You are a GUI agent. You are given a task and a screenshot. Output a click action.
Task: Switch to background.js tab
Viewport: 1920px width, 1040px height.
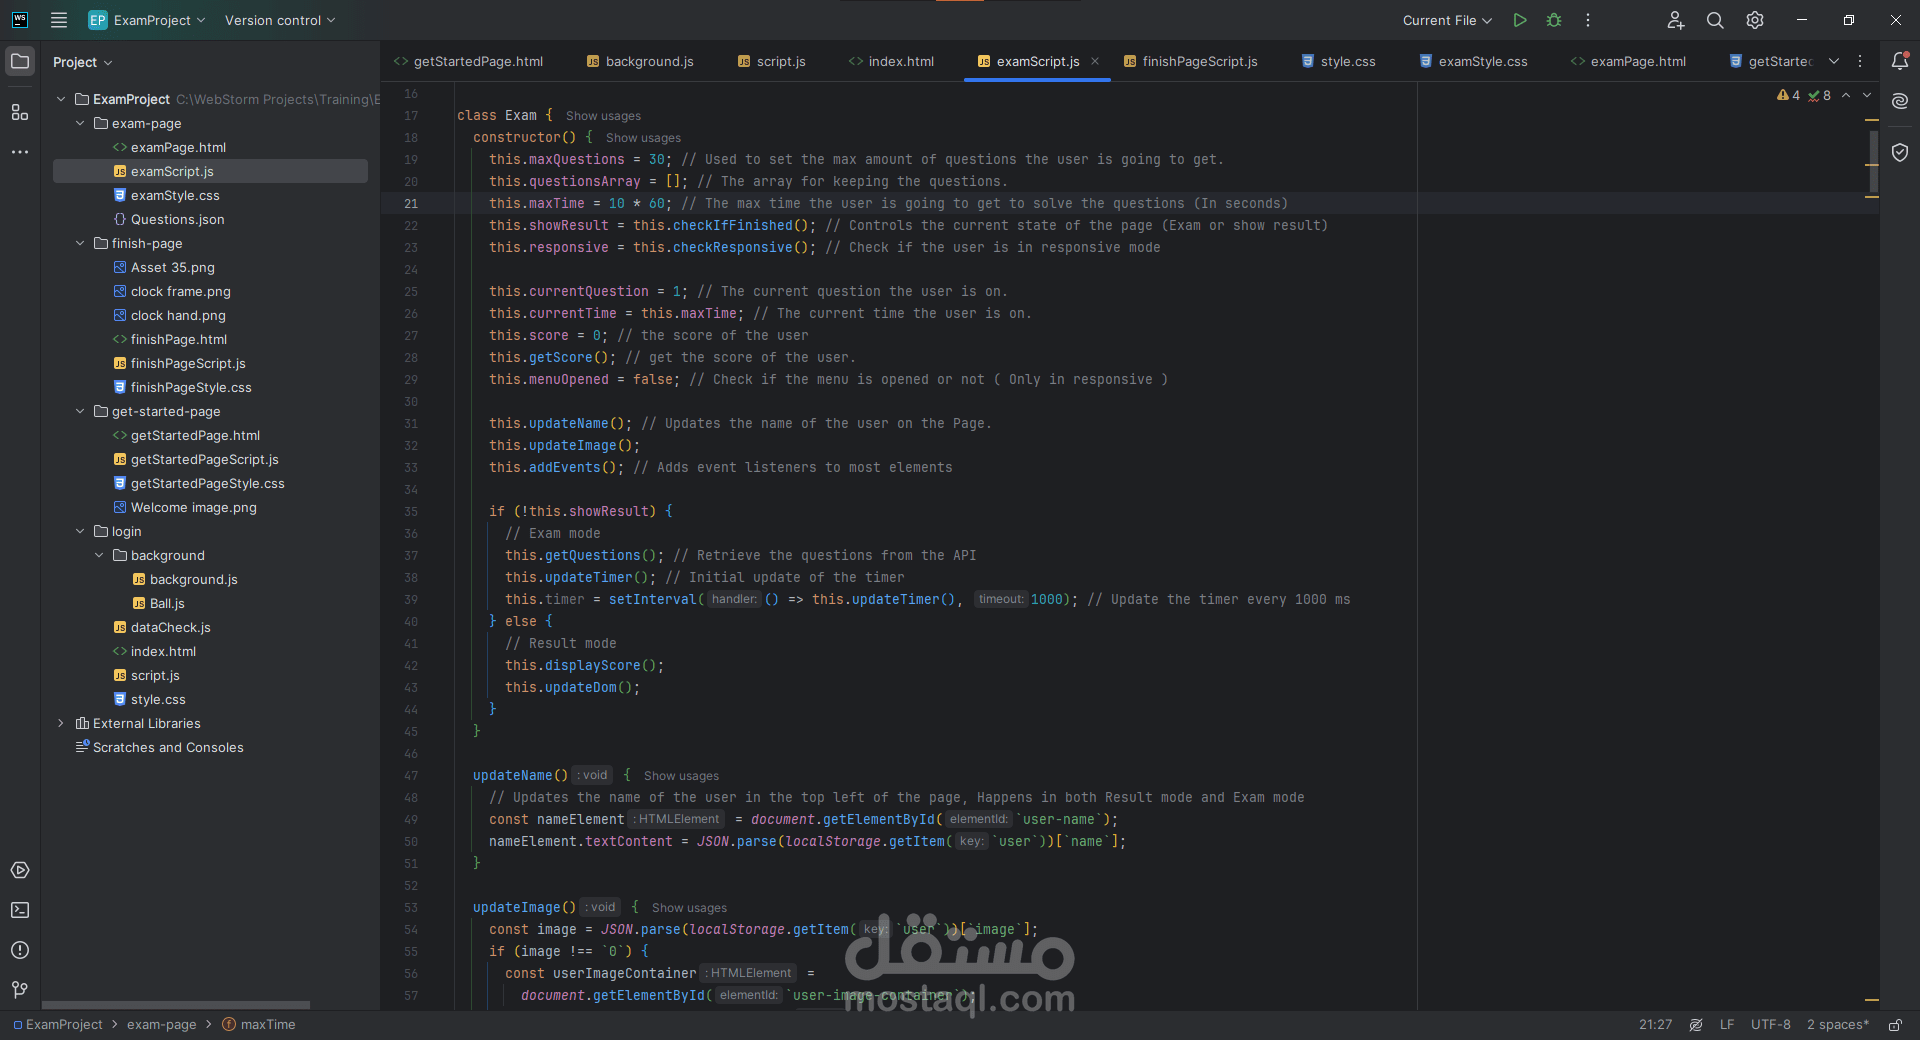click(x=640, y=61)
